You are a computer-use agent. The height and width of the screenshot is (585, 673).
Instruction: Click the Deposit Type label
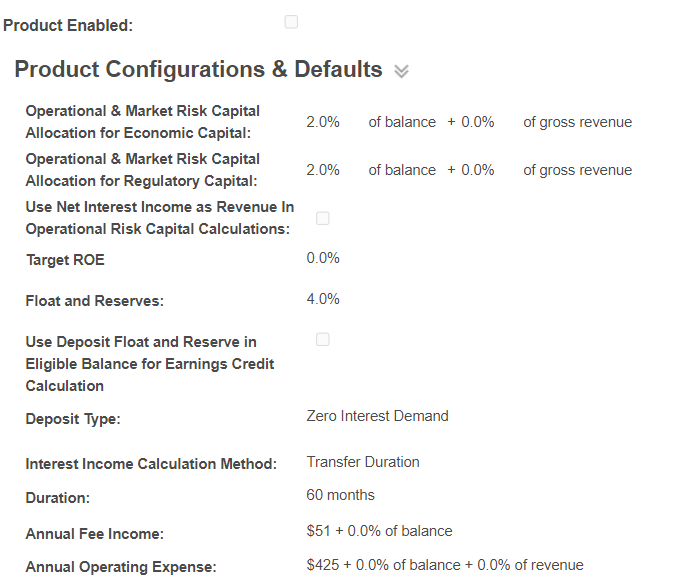click(73, 419)
